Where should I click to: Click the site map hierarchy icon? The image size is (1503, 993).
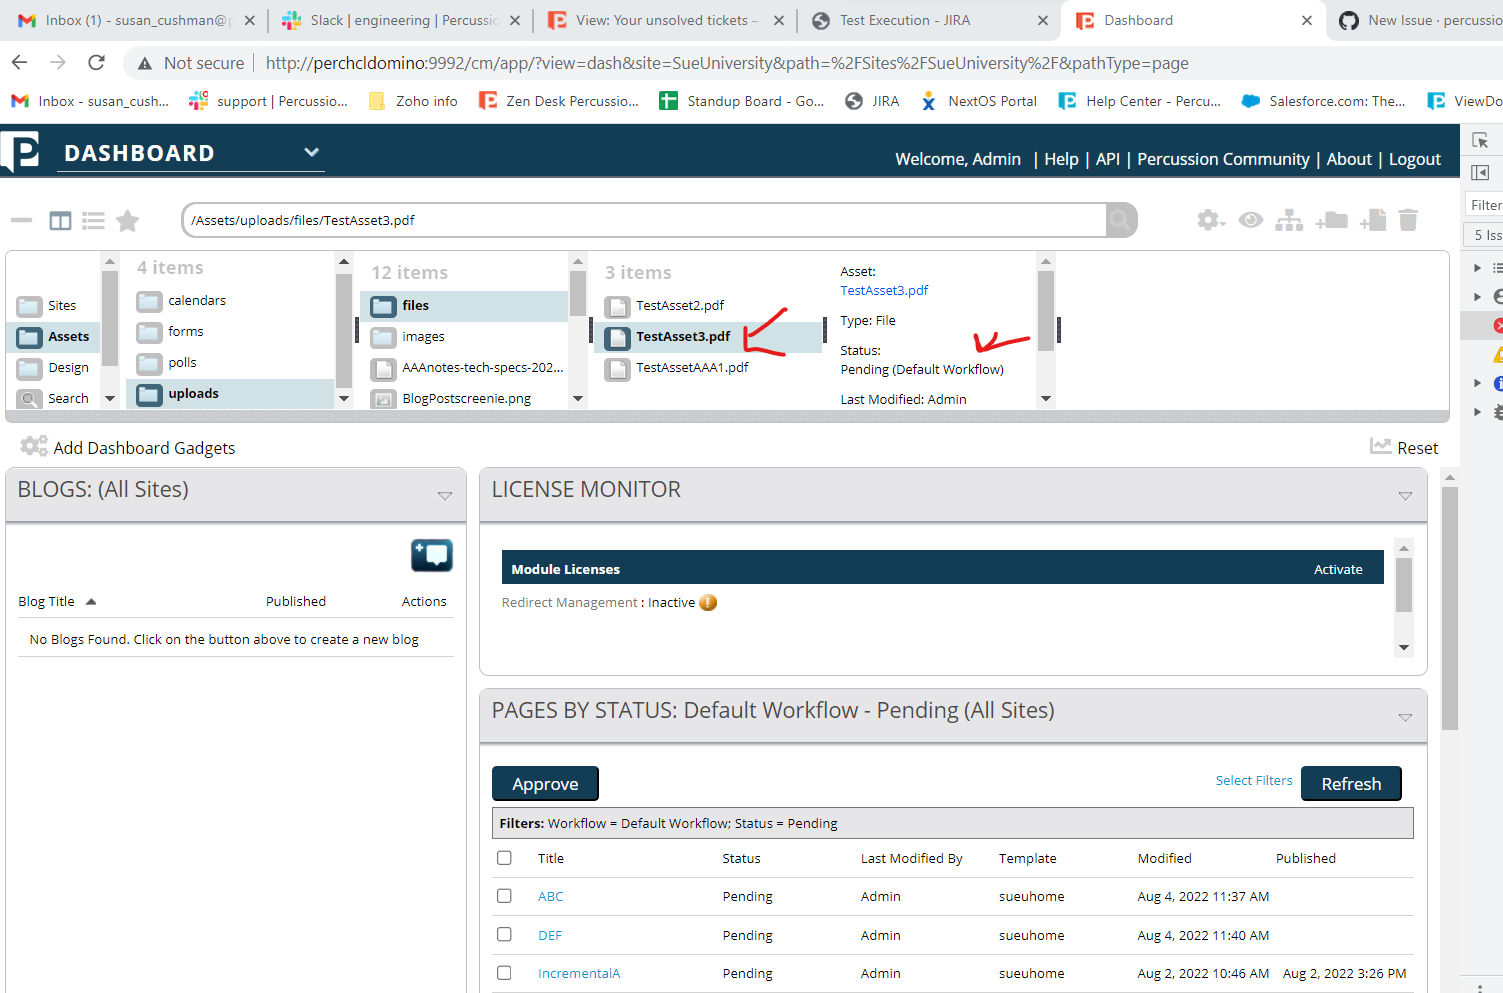click(1289, 220)
